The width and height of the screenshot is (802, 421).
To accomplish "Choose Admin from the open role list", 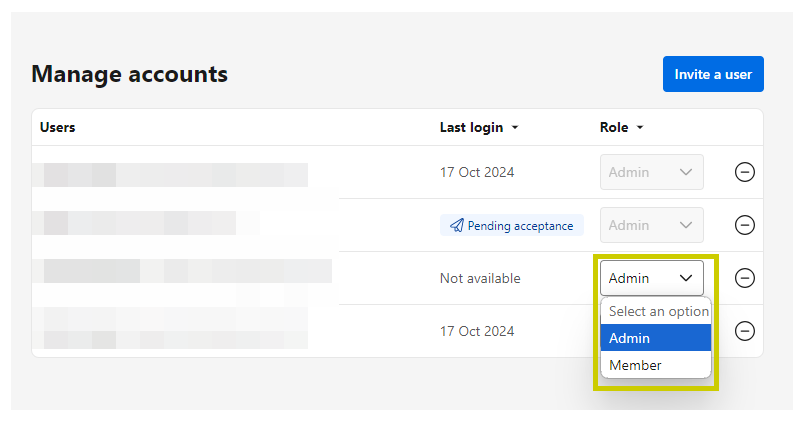I will (655, 339).
